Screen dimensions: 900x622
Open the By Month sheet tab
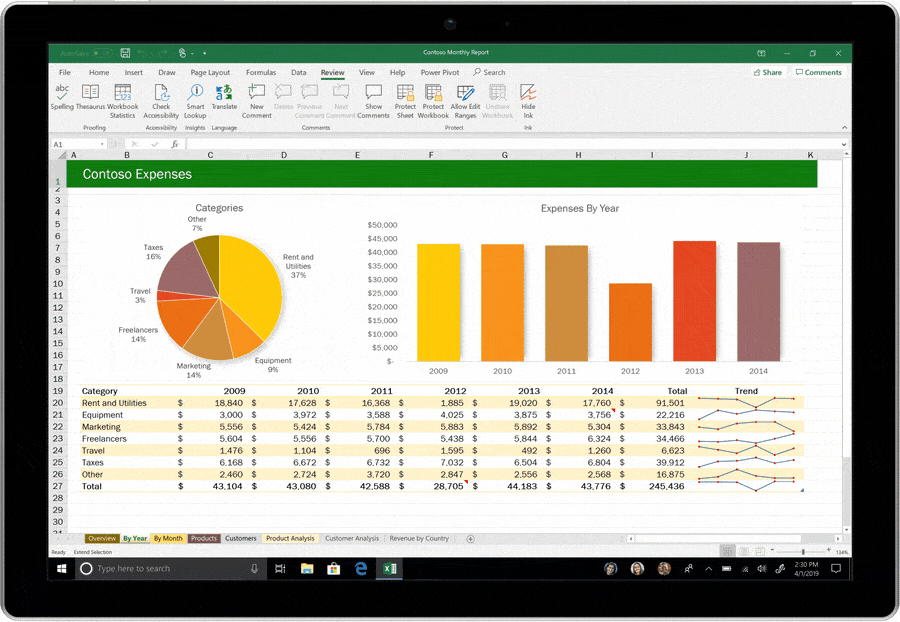tap(168, 538)
